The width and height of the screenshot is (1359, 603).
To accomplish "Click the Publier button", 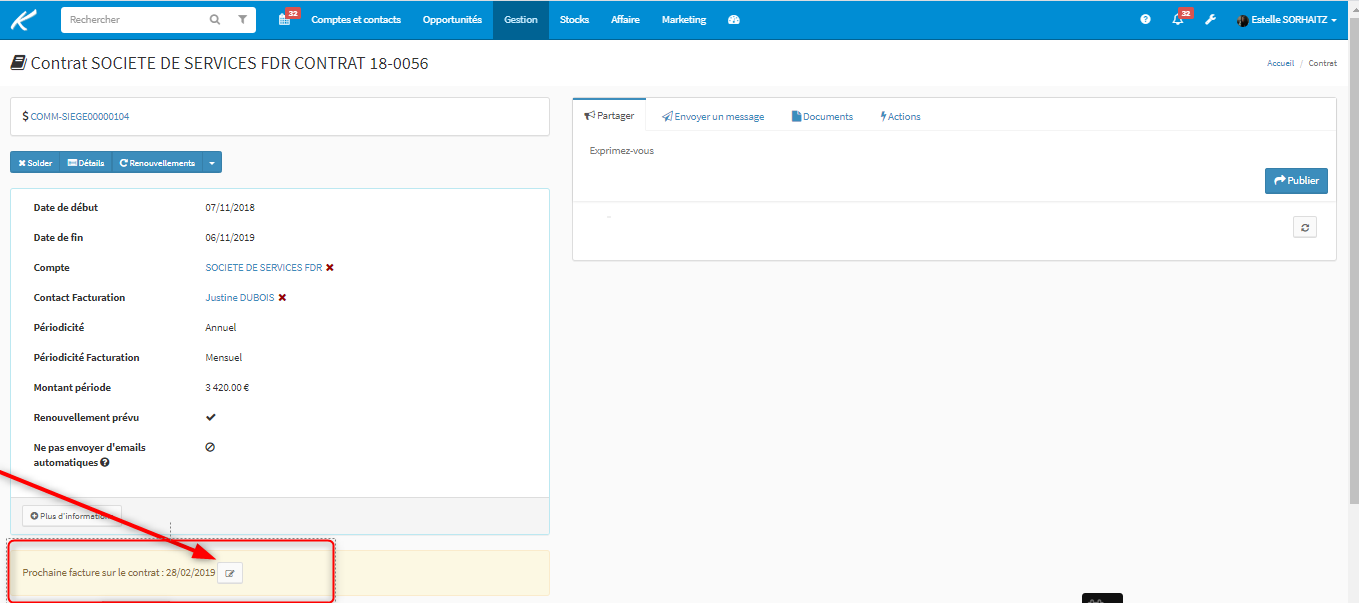I will [1296, 181].
